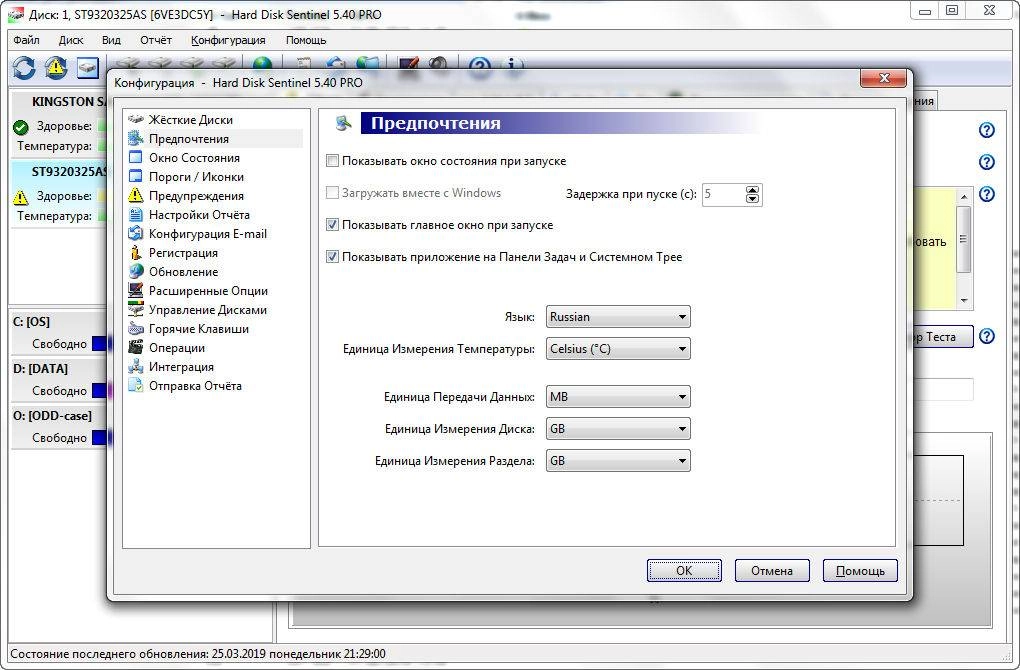Open Единица Измерения Температуры dropdown
Screen dimensions: 1020x670
618,349
